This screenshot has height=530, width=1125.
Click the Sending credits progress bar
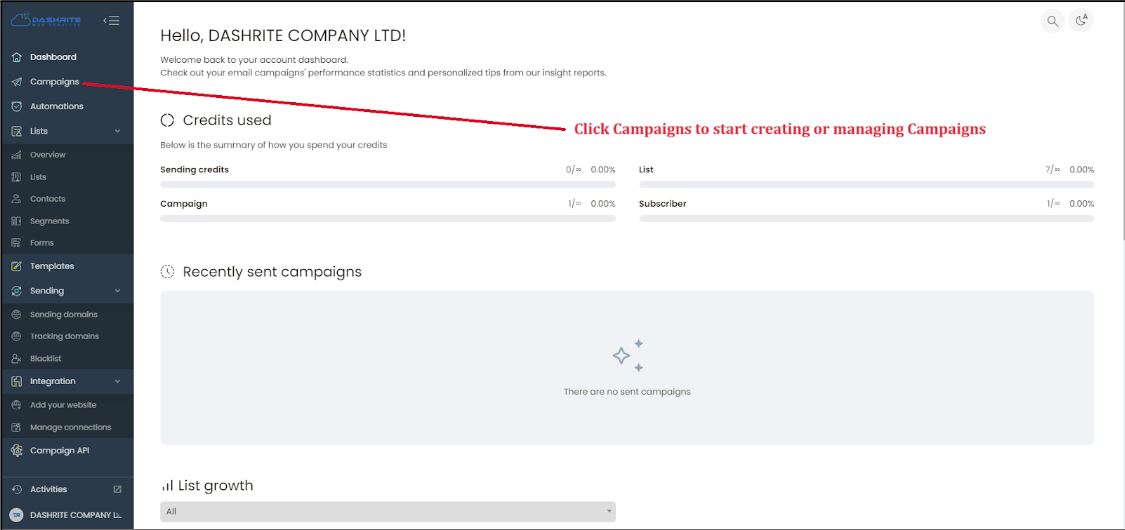[387, 184]
